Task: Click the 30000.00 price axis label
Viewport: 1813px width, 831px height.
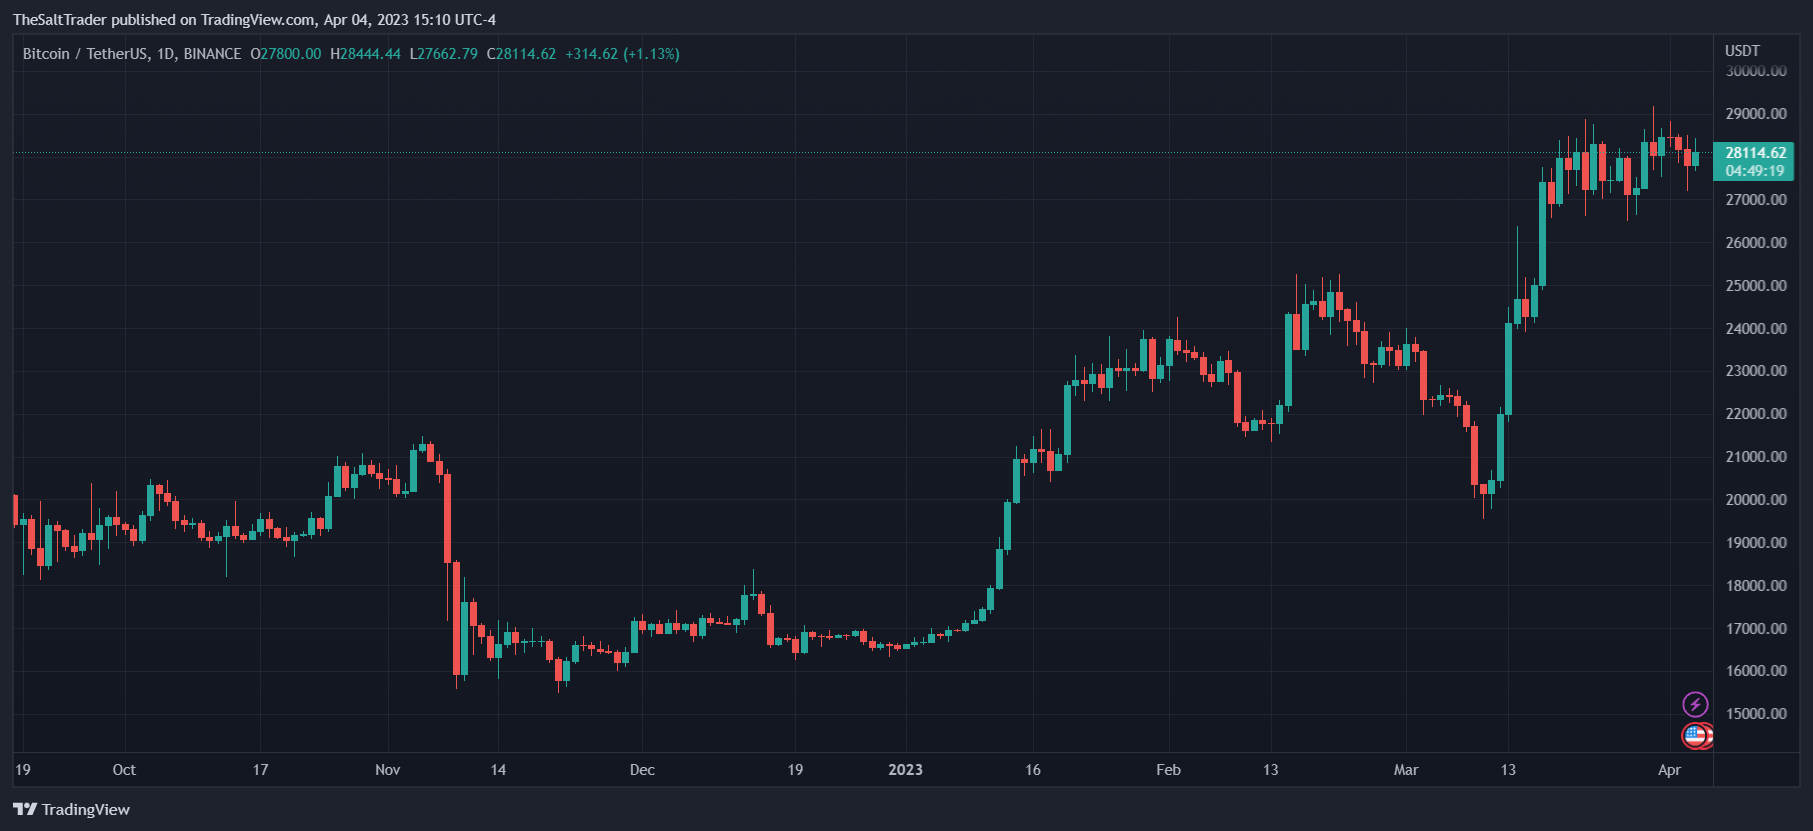Action: pos(1756,71)
